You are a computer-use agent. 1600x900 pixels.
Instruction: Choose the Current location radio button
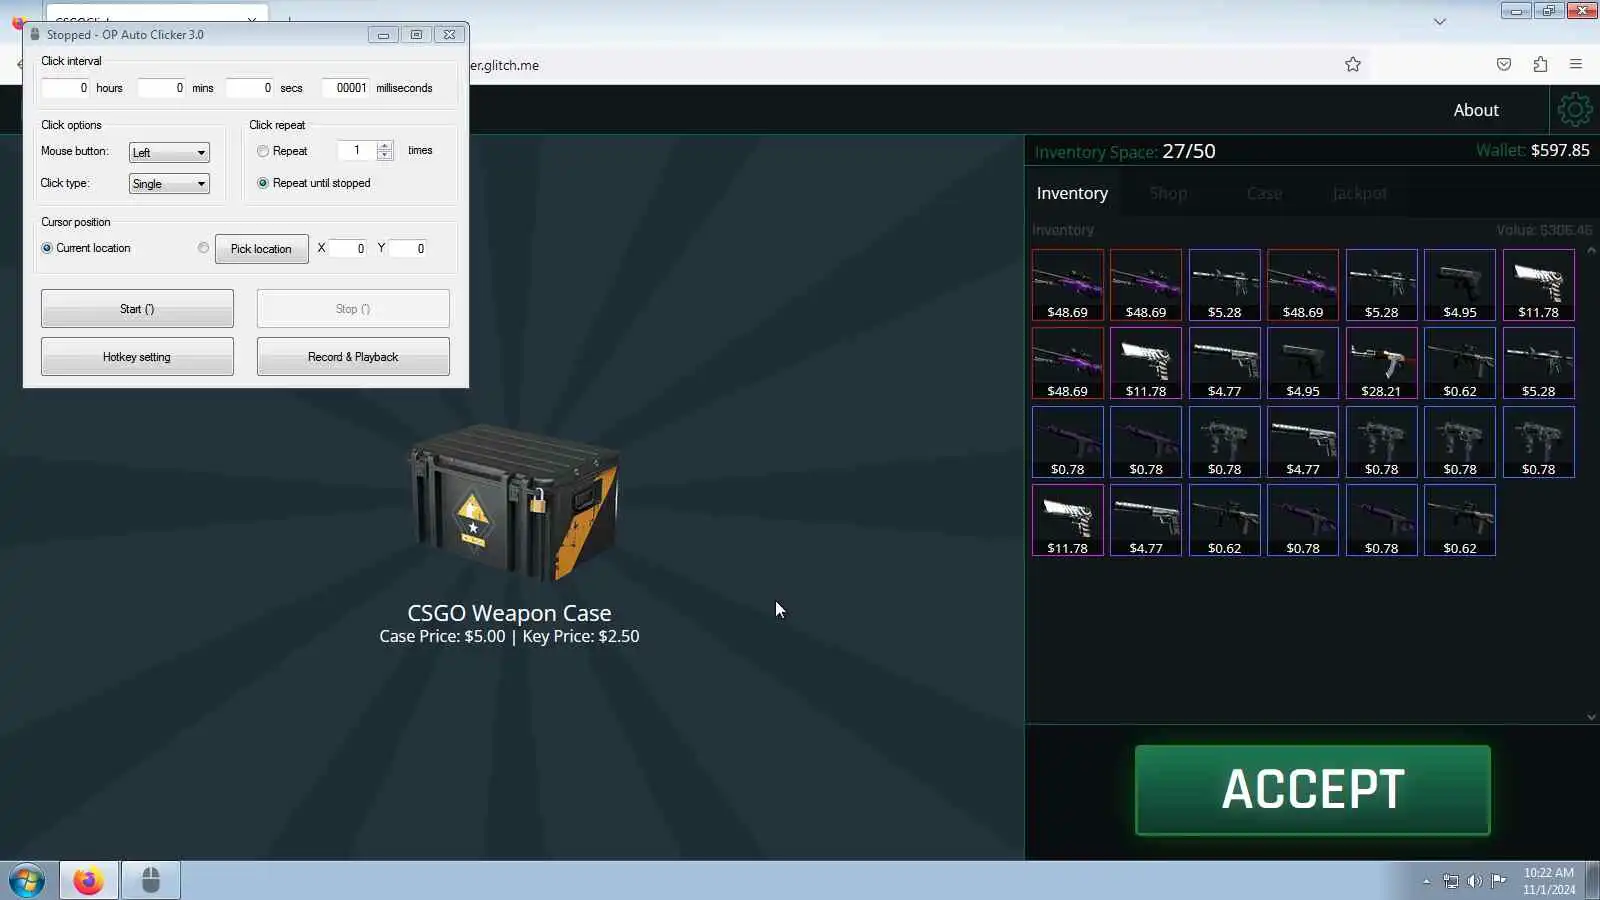[47, 248]
